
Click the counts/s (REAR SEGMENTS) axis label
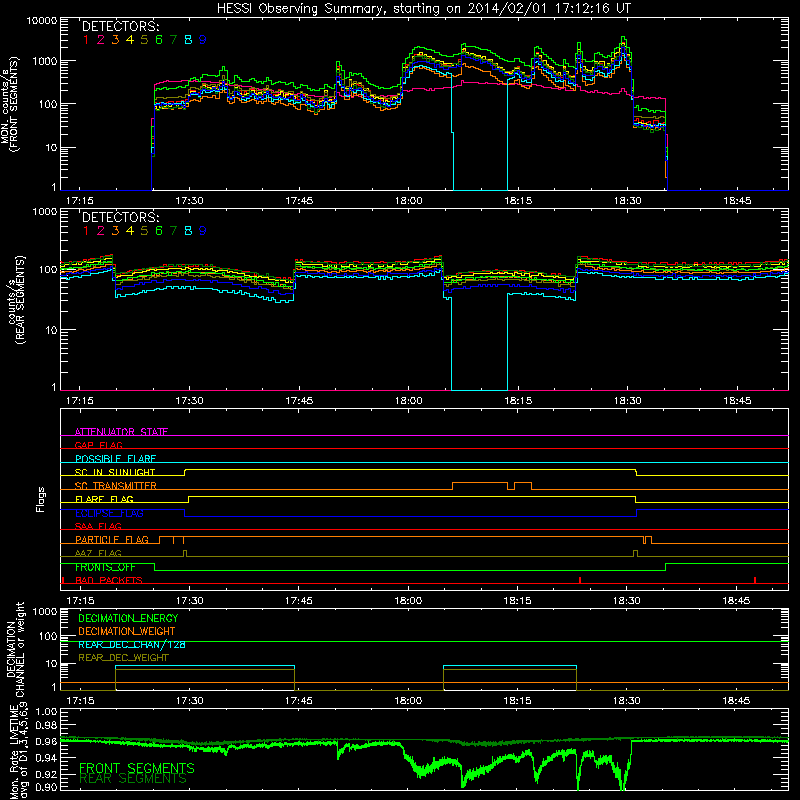click(x=16, y=300)
